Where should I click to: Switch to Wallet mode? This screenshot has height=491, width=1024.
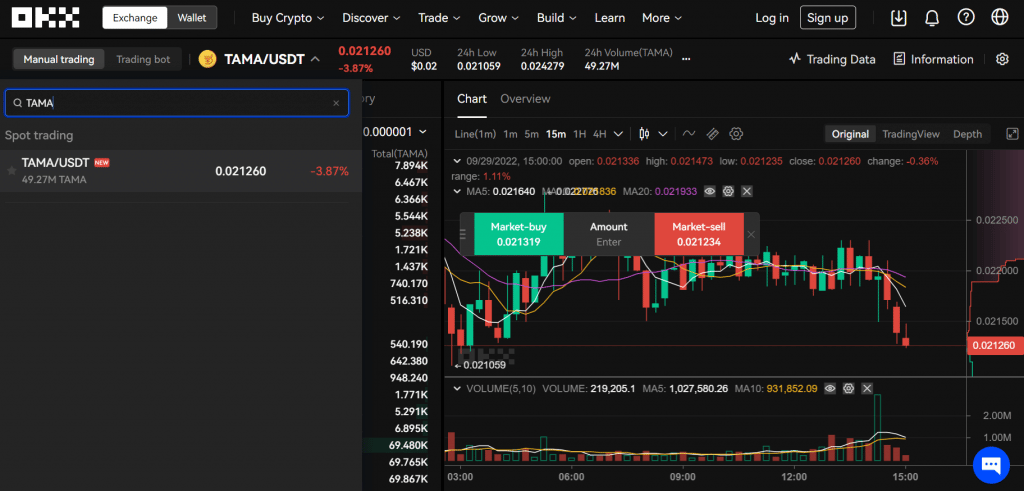point(192,18)
